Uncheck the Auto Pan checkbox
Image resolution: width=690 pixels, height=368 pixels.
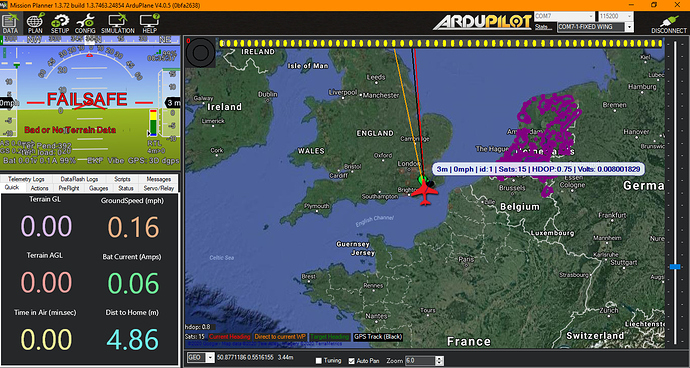pyautogui.click(x=351, y=361)
